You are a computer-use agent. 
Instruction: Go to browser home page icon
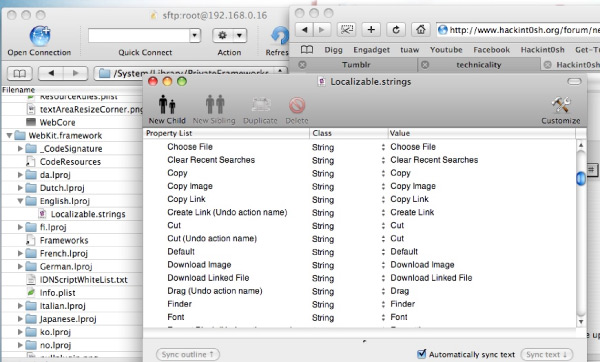pos(421,29)
